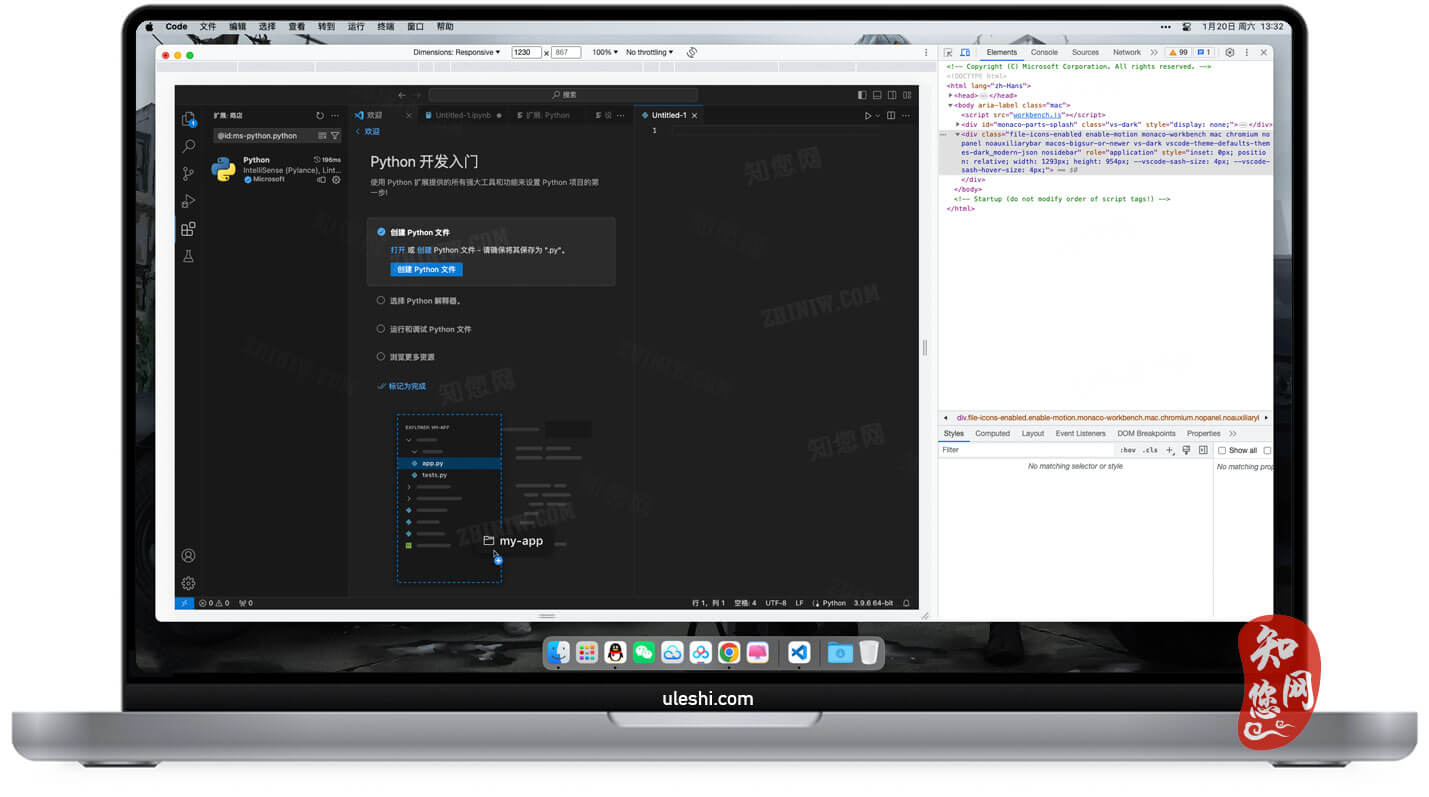The height and width of the screenshot is (797, 1429).
Task: Customize layout icon in title bar
Action: [906, 95]
